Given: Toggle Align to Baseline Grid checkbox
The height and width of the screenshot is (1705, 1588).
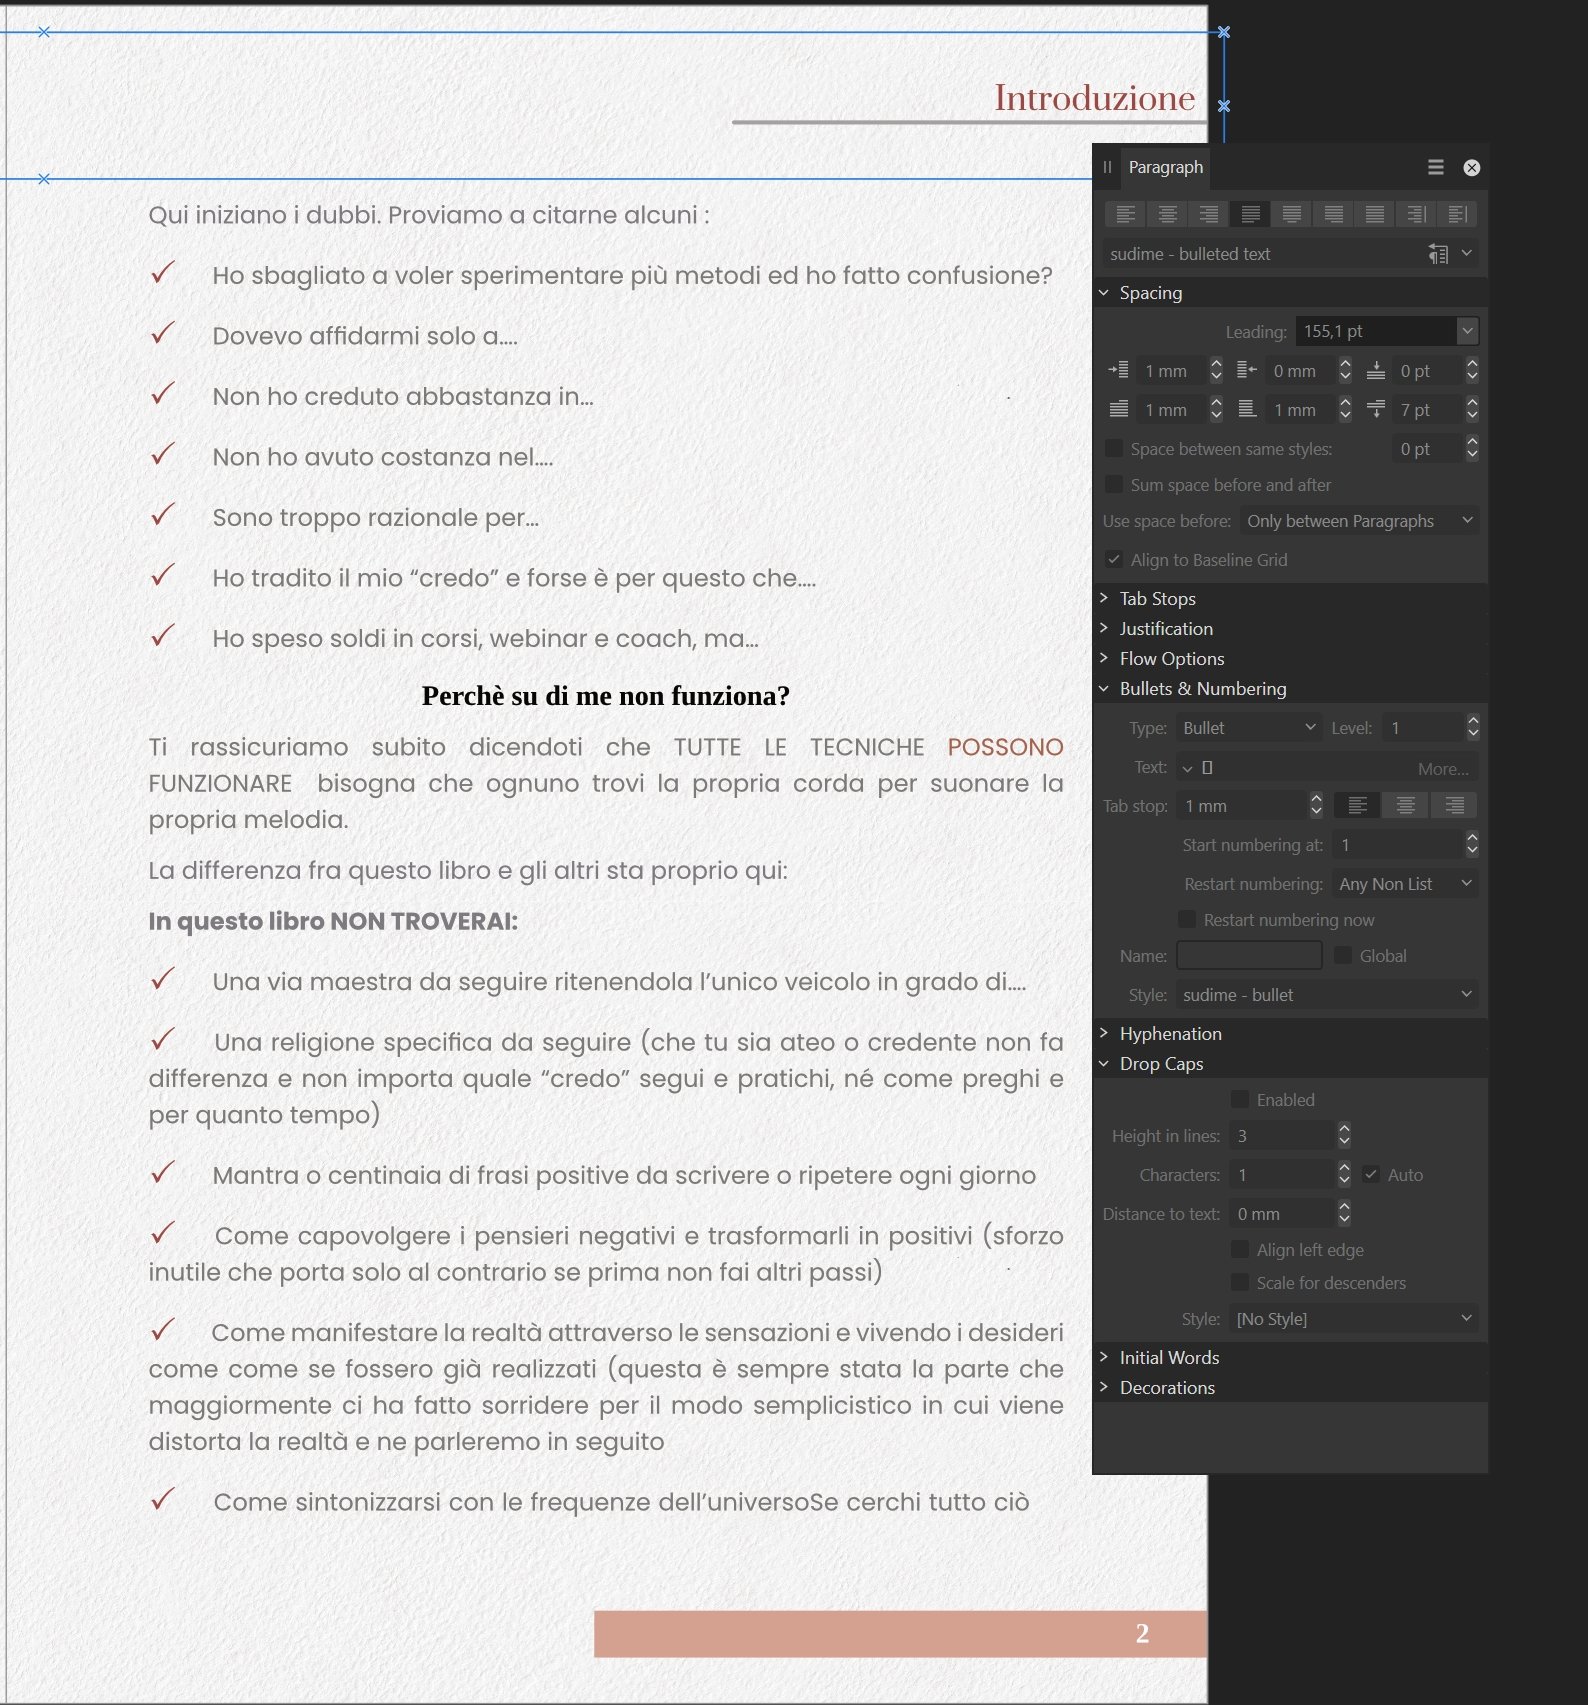Looking at the screenshot, I should click(x=1114, y=559).
